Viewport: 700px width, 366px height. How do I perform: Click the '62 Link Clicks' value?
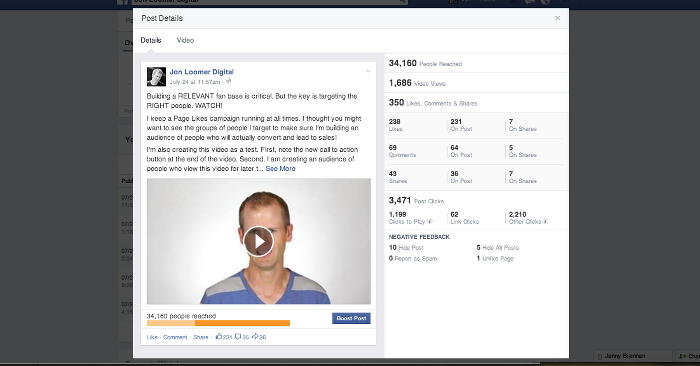click(465, 218)
